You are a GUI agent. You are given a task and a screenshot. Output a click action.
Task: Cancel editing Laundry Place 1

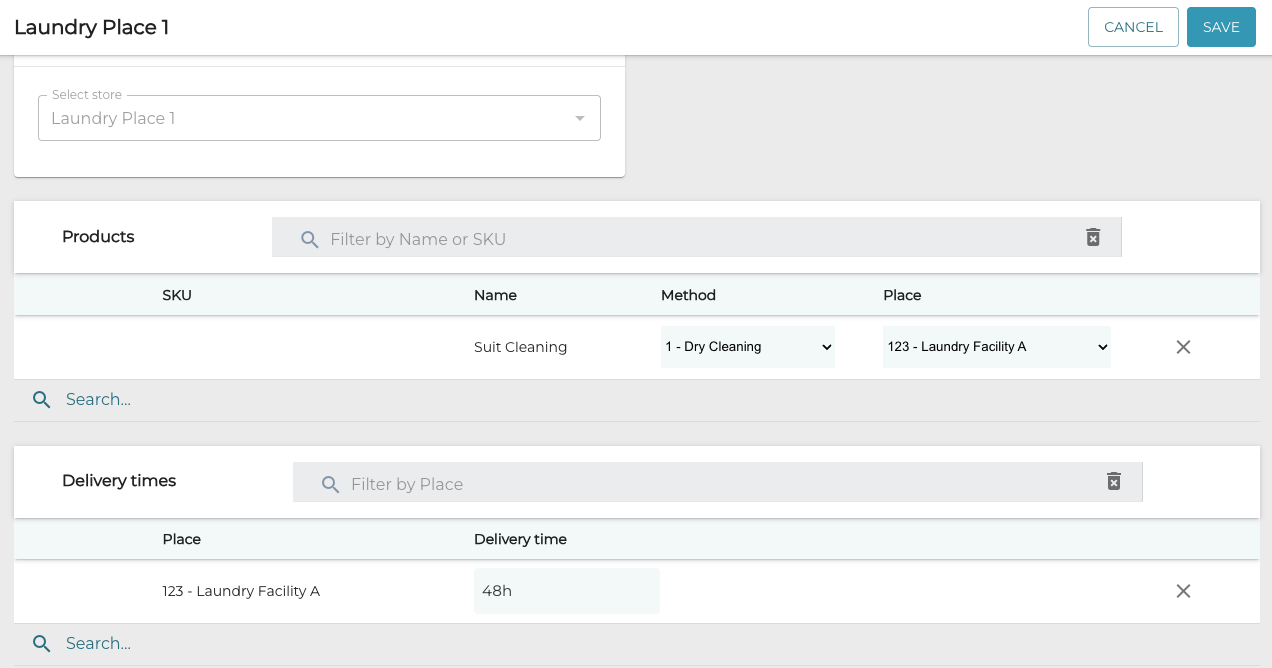tap(1133, 27)
